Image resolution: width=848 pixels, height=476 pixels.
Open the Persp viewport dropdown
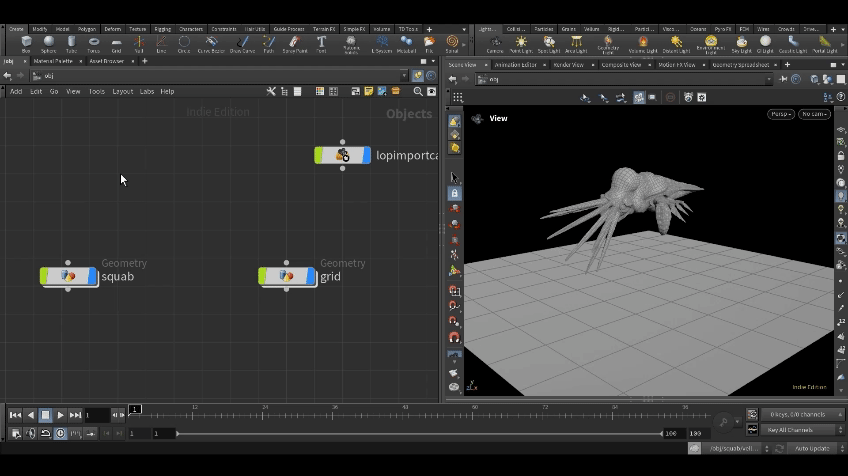pyautogui.click(x=780, y=114)
